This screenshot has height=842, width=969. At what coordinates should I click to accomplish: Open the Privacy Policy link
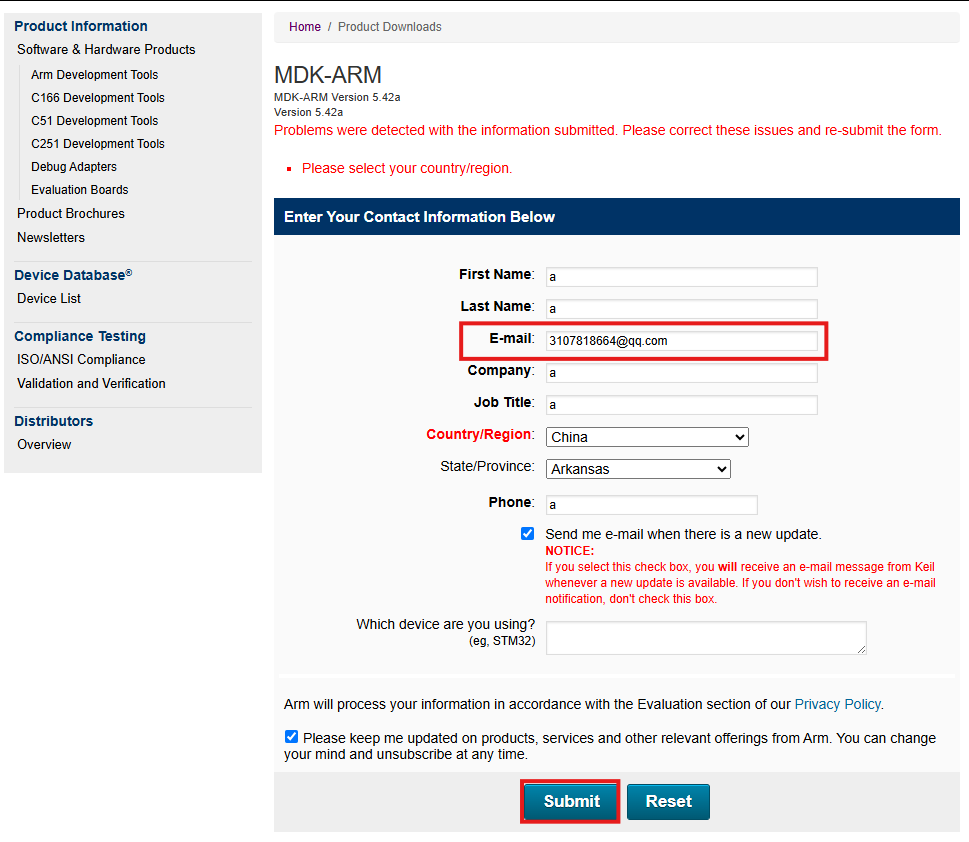[x=837, y=705]
